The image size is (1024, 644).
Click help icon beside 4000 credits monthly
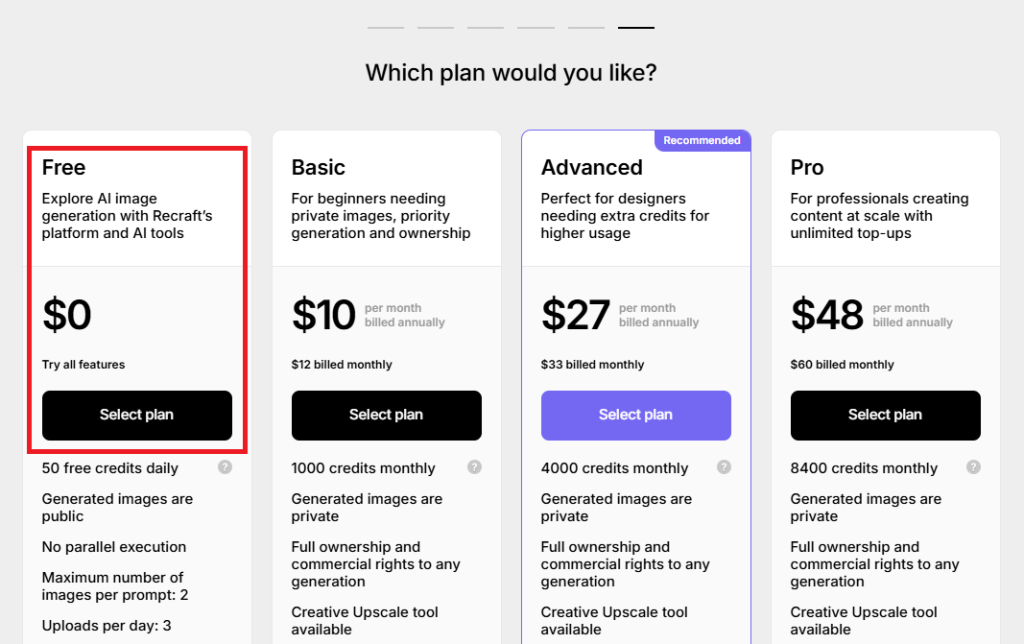coord(724,467)
